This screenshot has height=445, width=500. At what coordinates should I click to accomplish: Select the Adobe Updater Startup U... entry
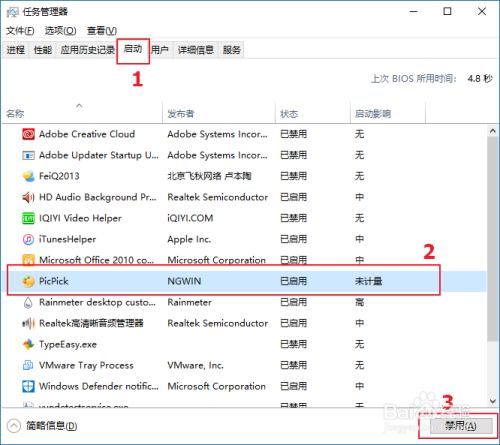click(x=99, y=155)
